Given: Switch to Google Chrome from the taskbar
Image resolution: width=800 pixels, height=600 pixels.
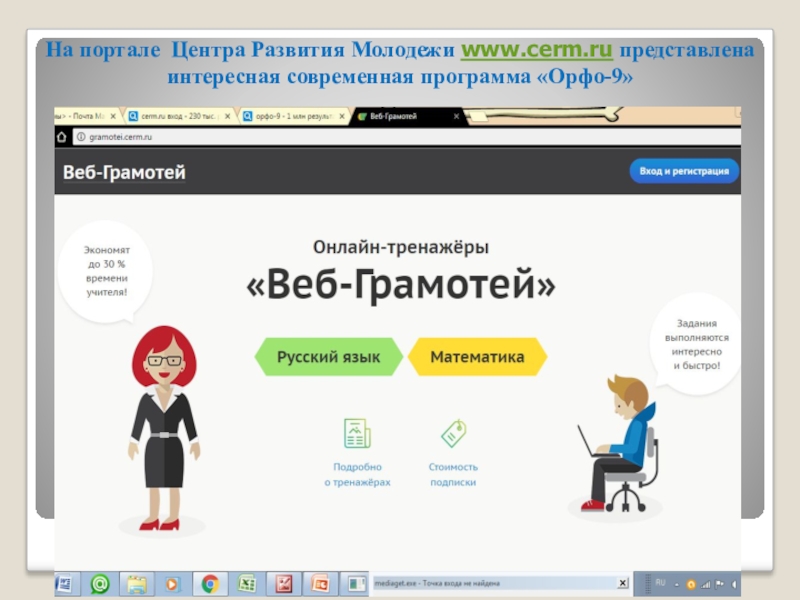Looking at the screenshot, I should [210, 584].
